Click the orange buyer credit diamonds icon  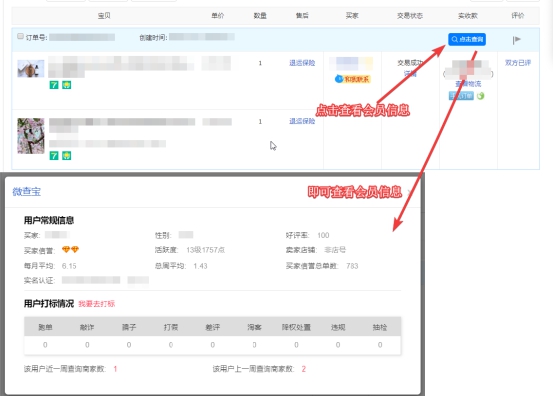pyautogui.click(x=70, y=250)
